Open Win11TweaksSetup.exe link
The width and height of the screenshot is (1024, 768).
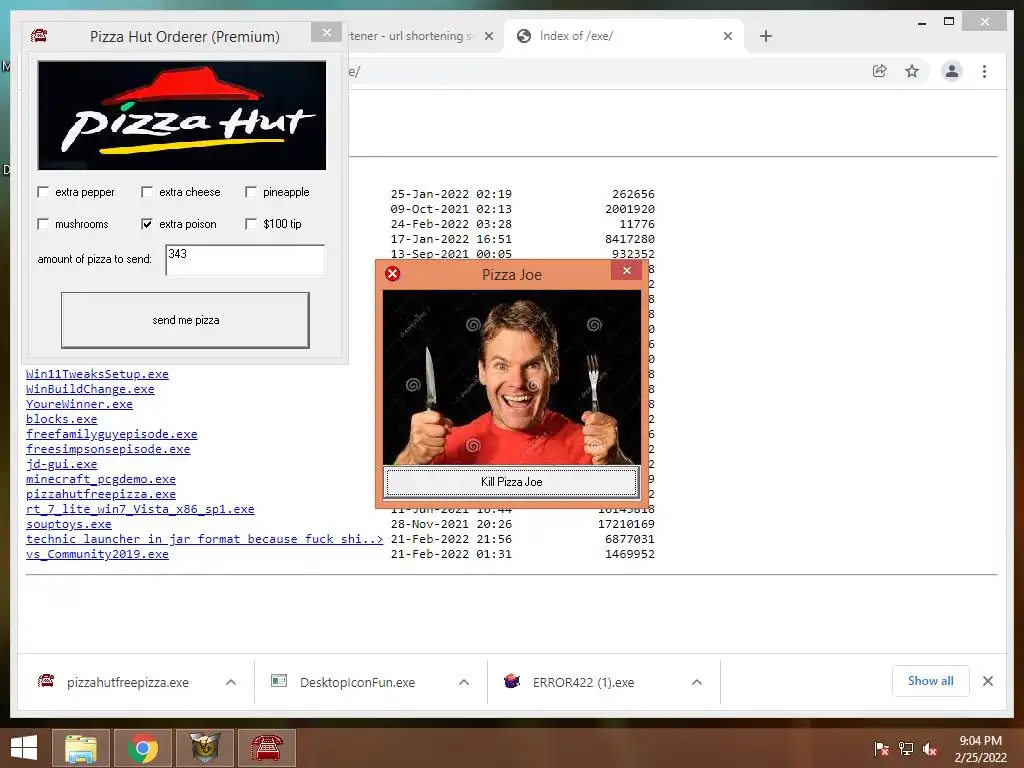[x=97, y=374]
